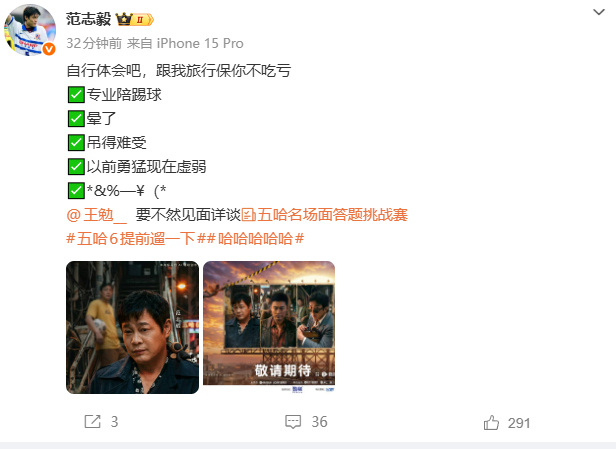The height and width of the screenshot is (449, 616).
Task: Like the post with thumbs-up icon
Action: tap(491, 423)
